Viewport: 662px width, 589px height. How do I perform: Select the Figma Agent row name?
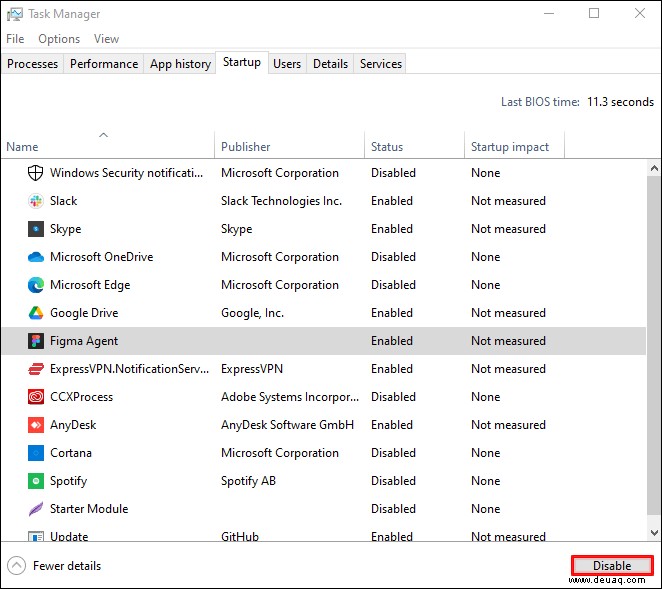(84, 341)
